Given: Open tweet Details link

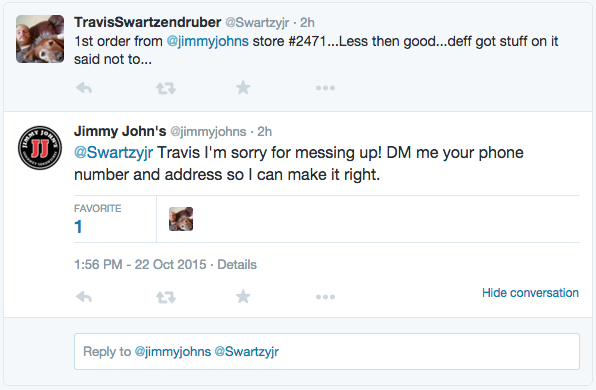Looking at the screenshot, I should click(x=237, y=265).
